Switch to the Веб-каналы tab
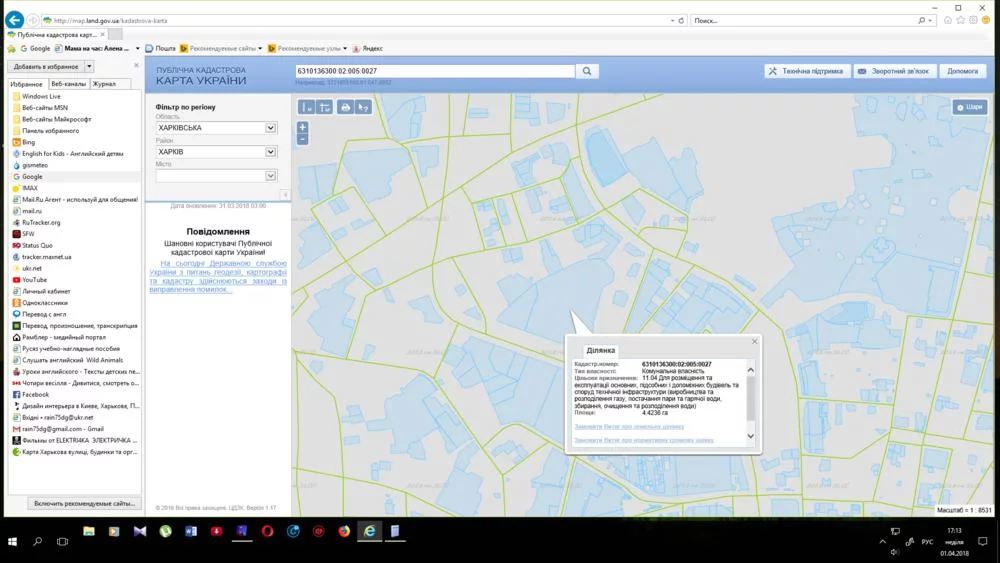Screen dimensions: 1000x563 click(x=68, y=84)
